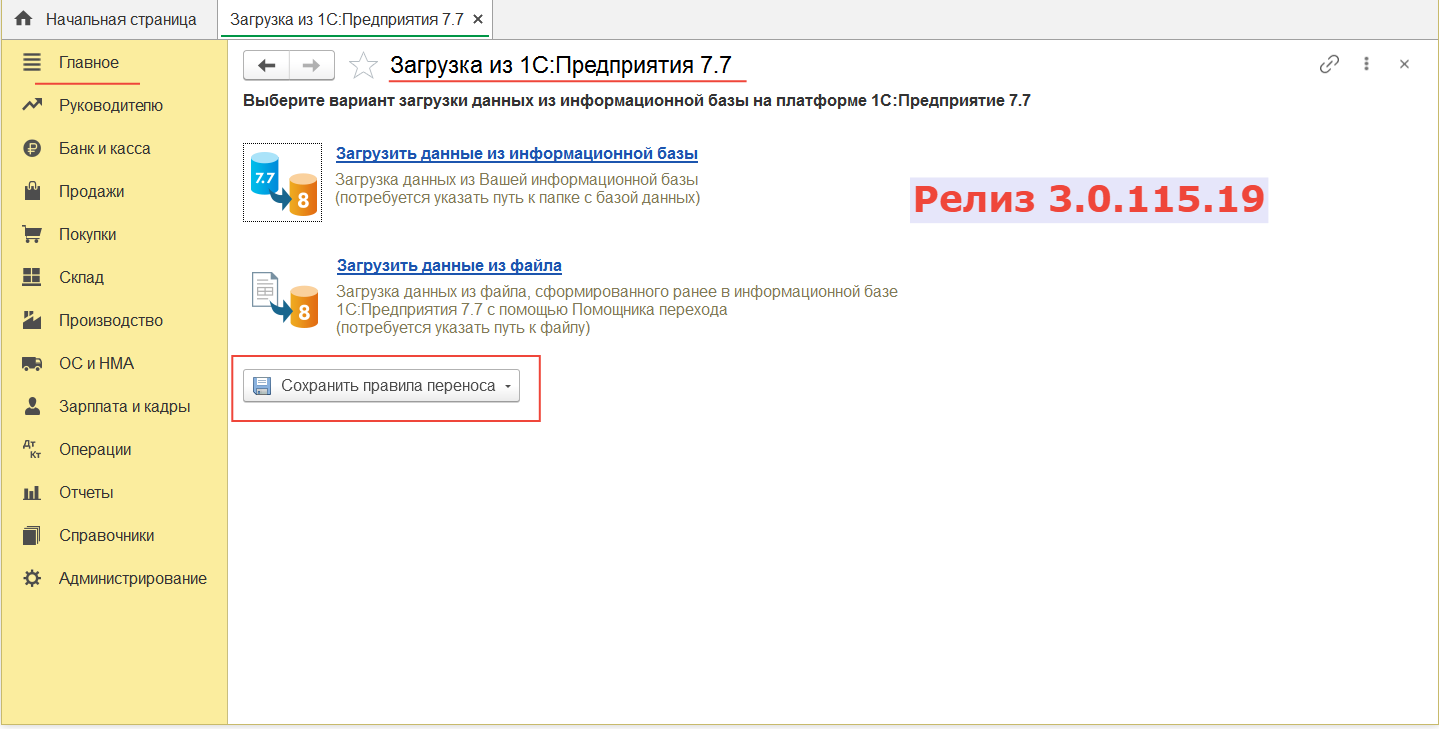
Task: Click the page title Загрузка из 1С:Предприятия 7.7
Action: click(561, 66)
